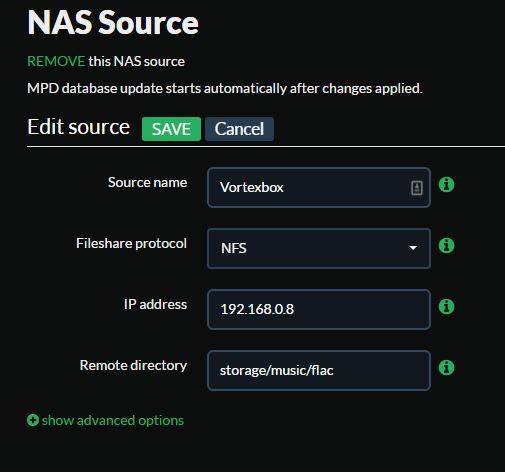
Task: Open the Fileshare protocol NFS dropdown
Action: point(319,248)
